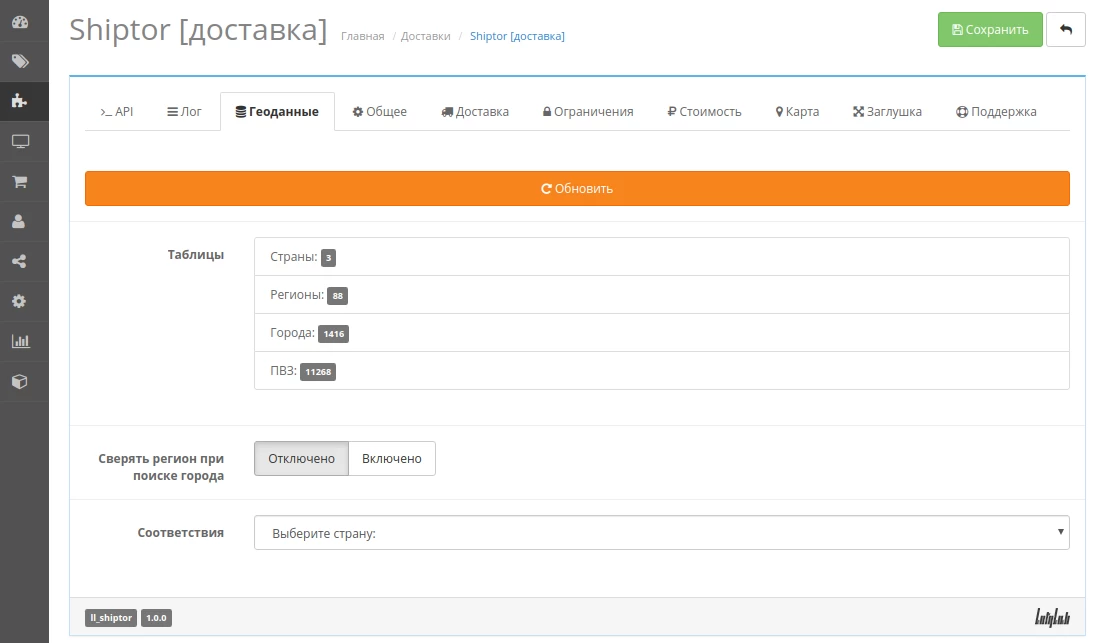
Task: Click the ПВЗ count badge 11268
Action: pos(318,372)
